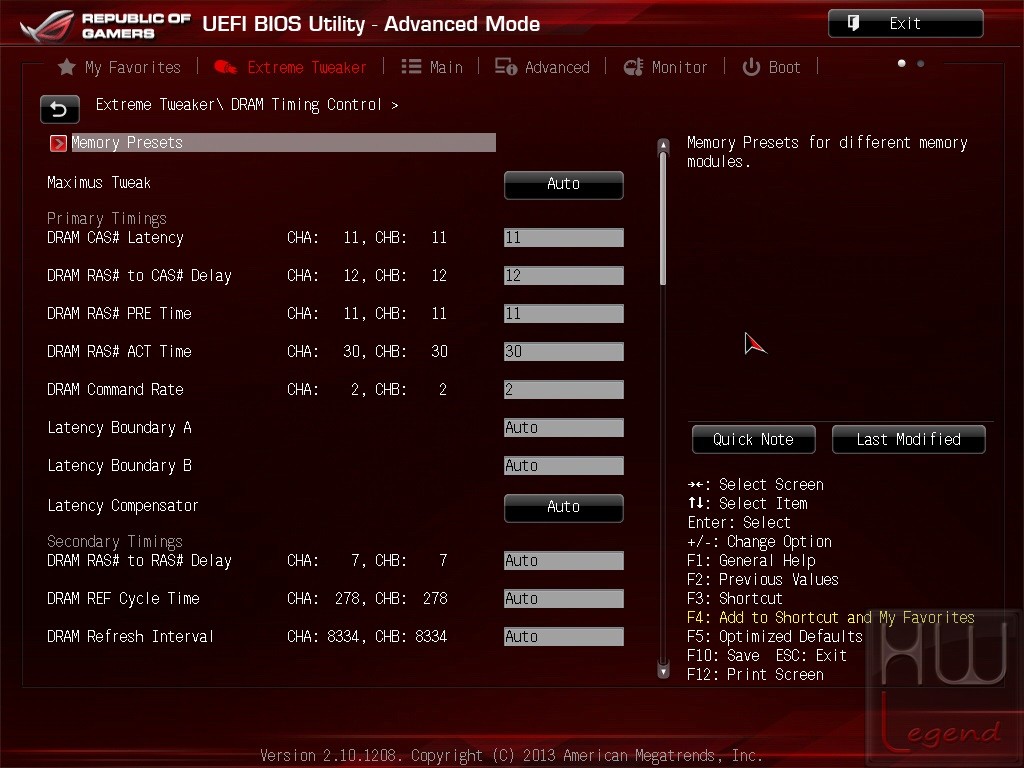Screen dimensions: 1024x768
Task: Select the DRAM REF Cycle Time field
Action: coord(564,599)
